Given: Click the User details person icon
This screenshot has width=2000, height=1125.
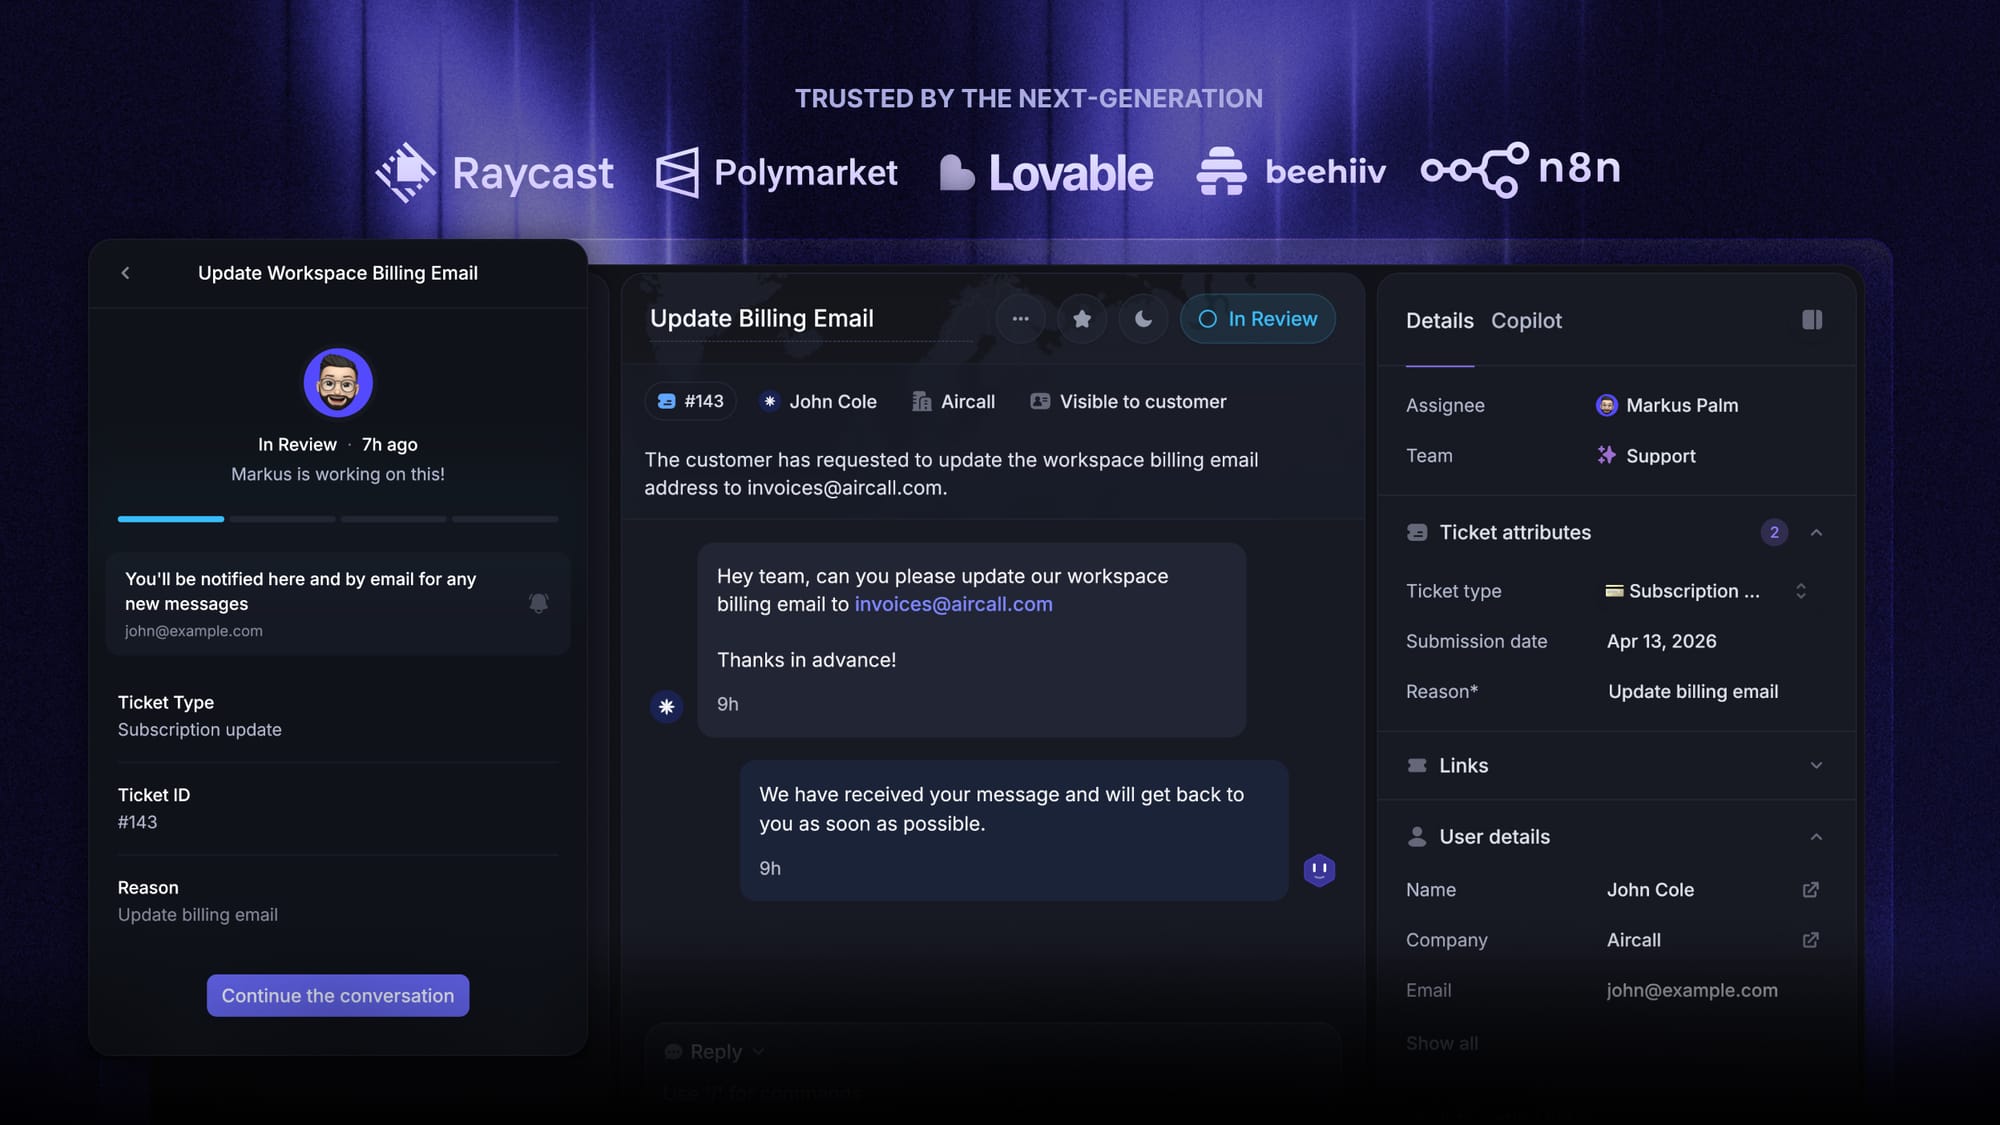Looking at the screenshot, I should coord(1416,836).
